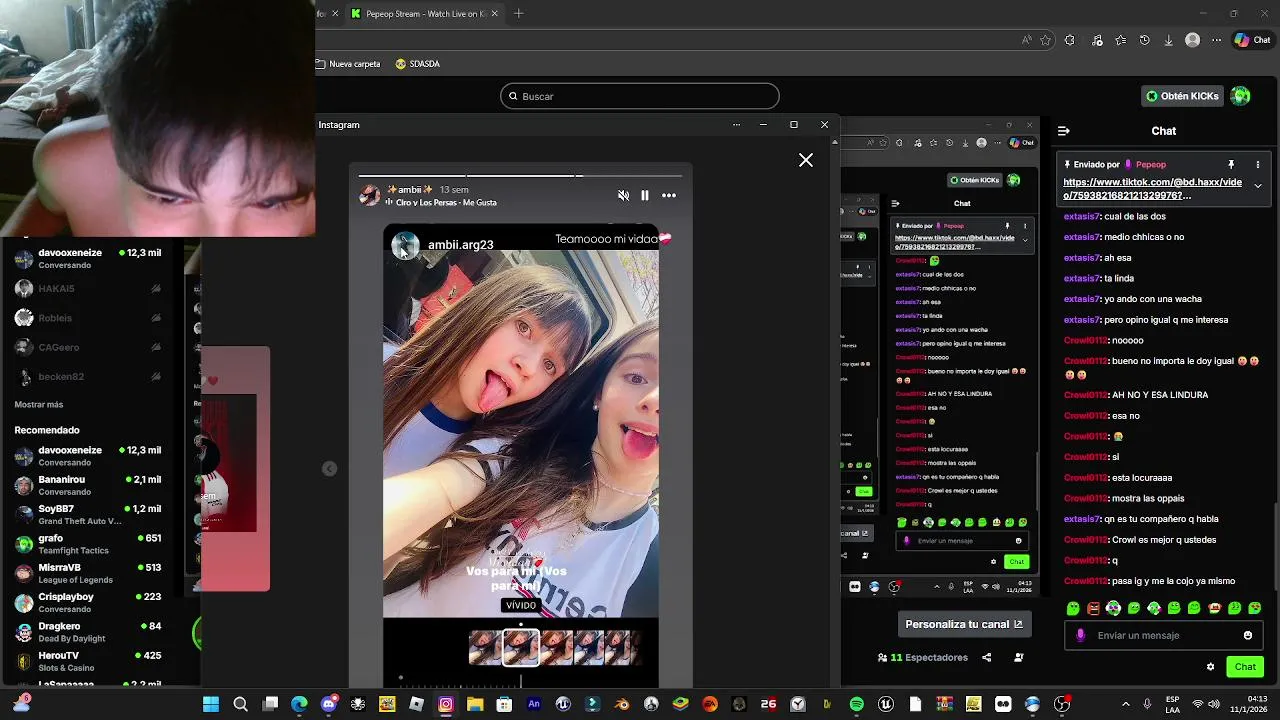1280x720 pixels.
Task: Open taskbar clock showing 04:13
Action: pos(1250,704)
